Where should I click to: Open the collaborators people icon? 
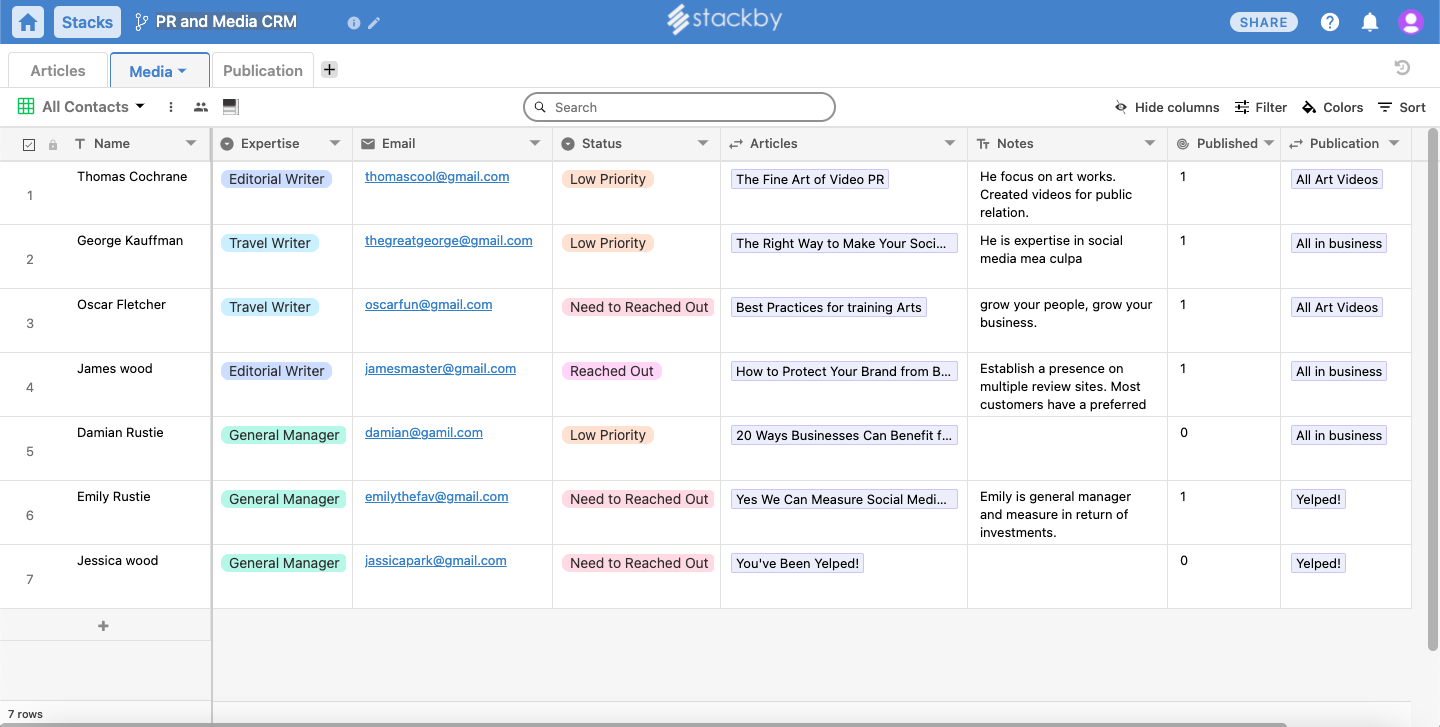pos(201,107)
